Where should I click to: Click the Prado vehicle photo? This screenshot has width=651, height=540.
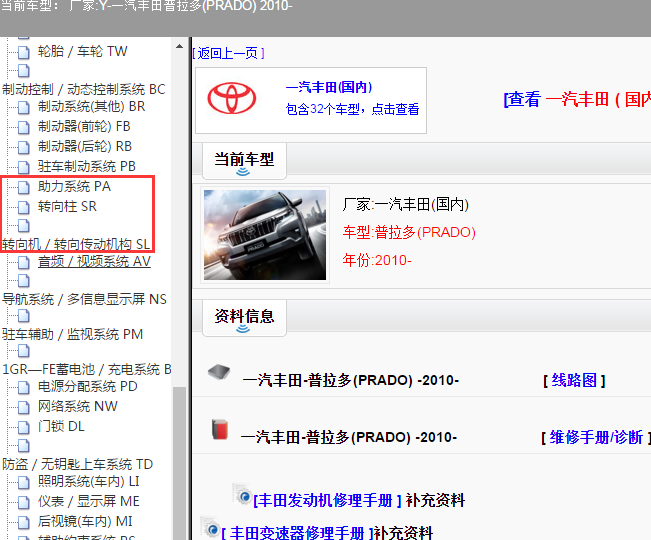(265, 235)
